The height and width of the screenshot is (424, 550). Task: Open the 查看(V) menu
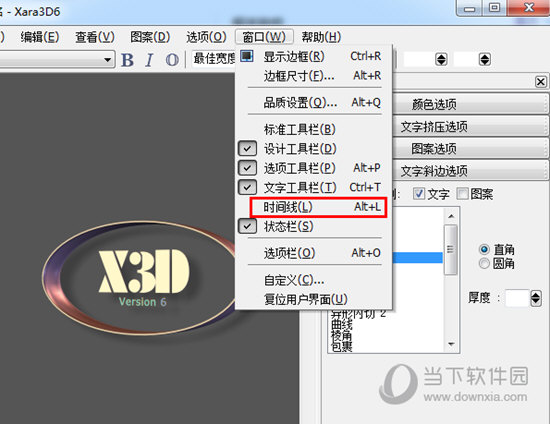click(95, 37)
